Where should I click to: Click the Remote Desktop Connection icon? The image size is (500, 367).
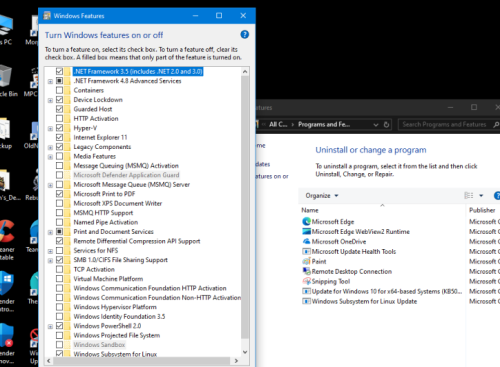pos(306,271)
